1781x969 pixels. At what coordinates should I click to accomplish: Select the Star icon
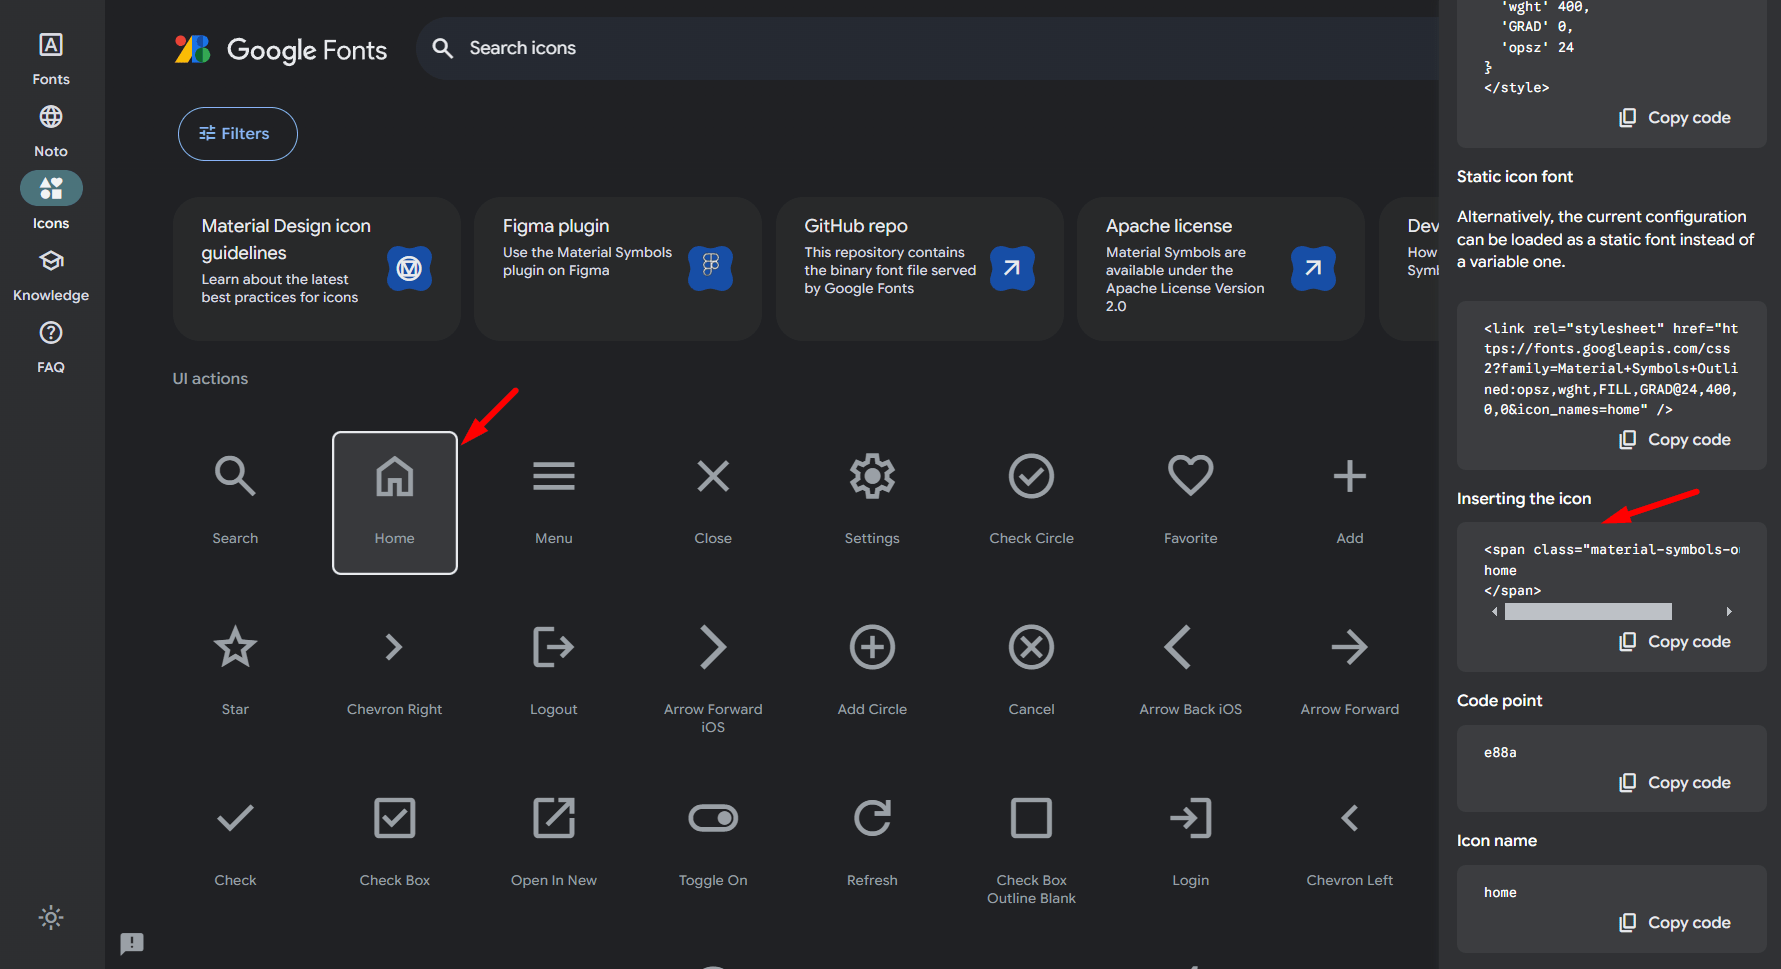(x=235, y=673)
